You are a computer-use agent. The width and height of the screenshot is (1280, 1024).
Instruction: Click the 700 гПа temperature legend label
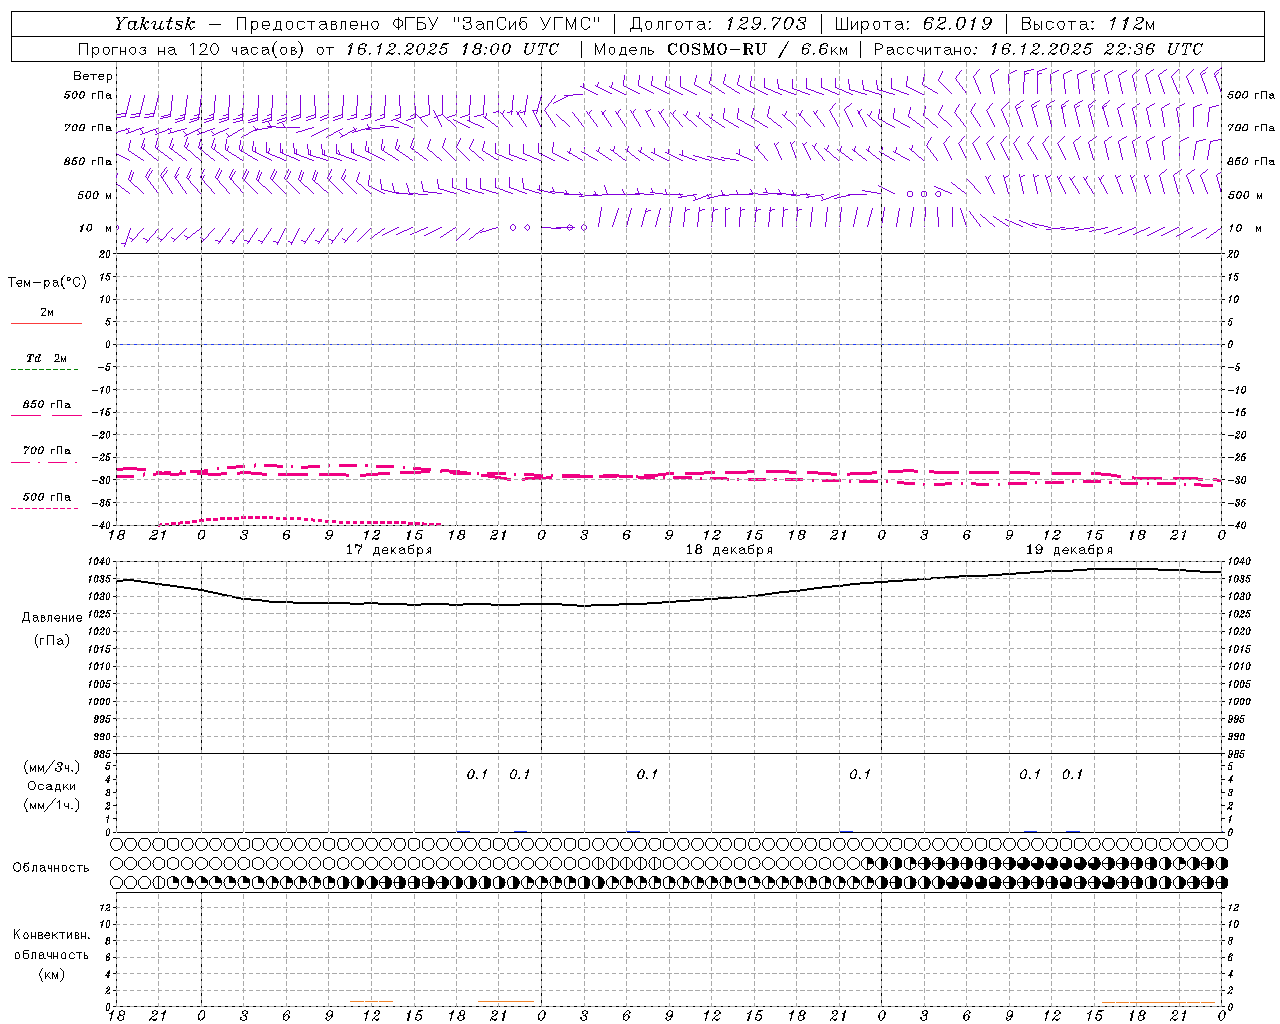(47, 451)
